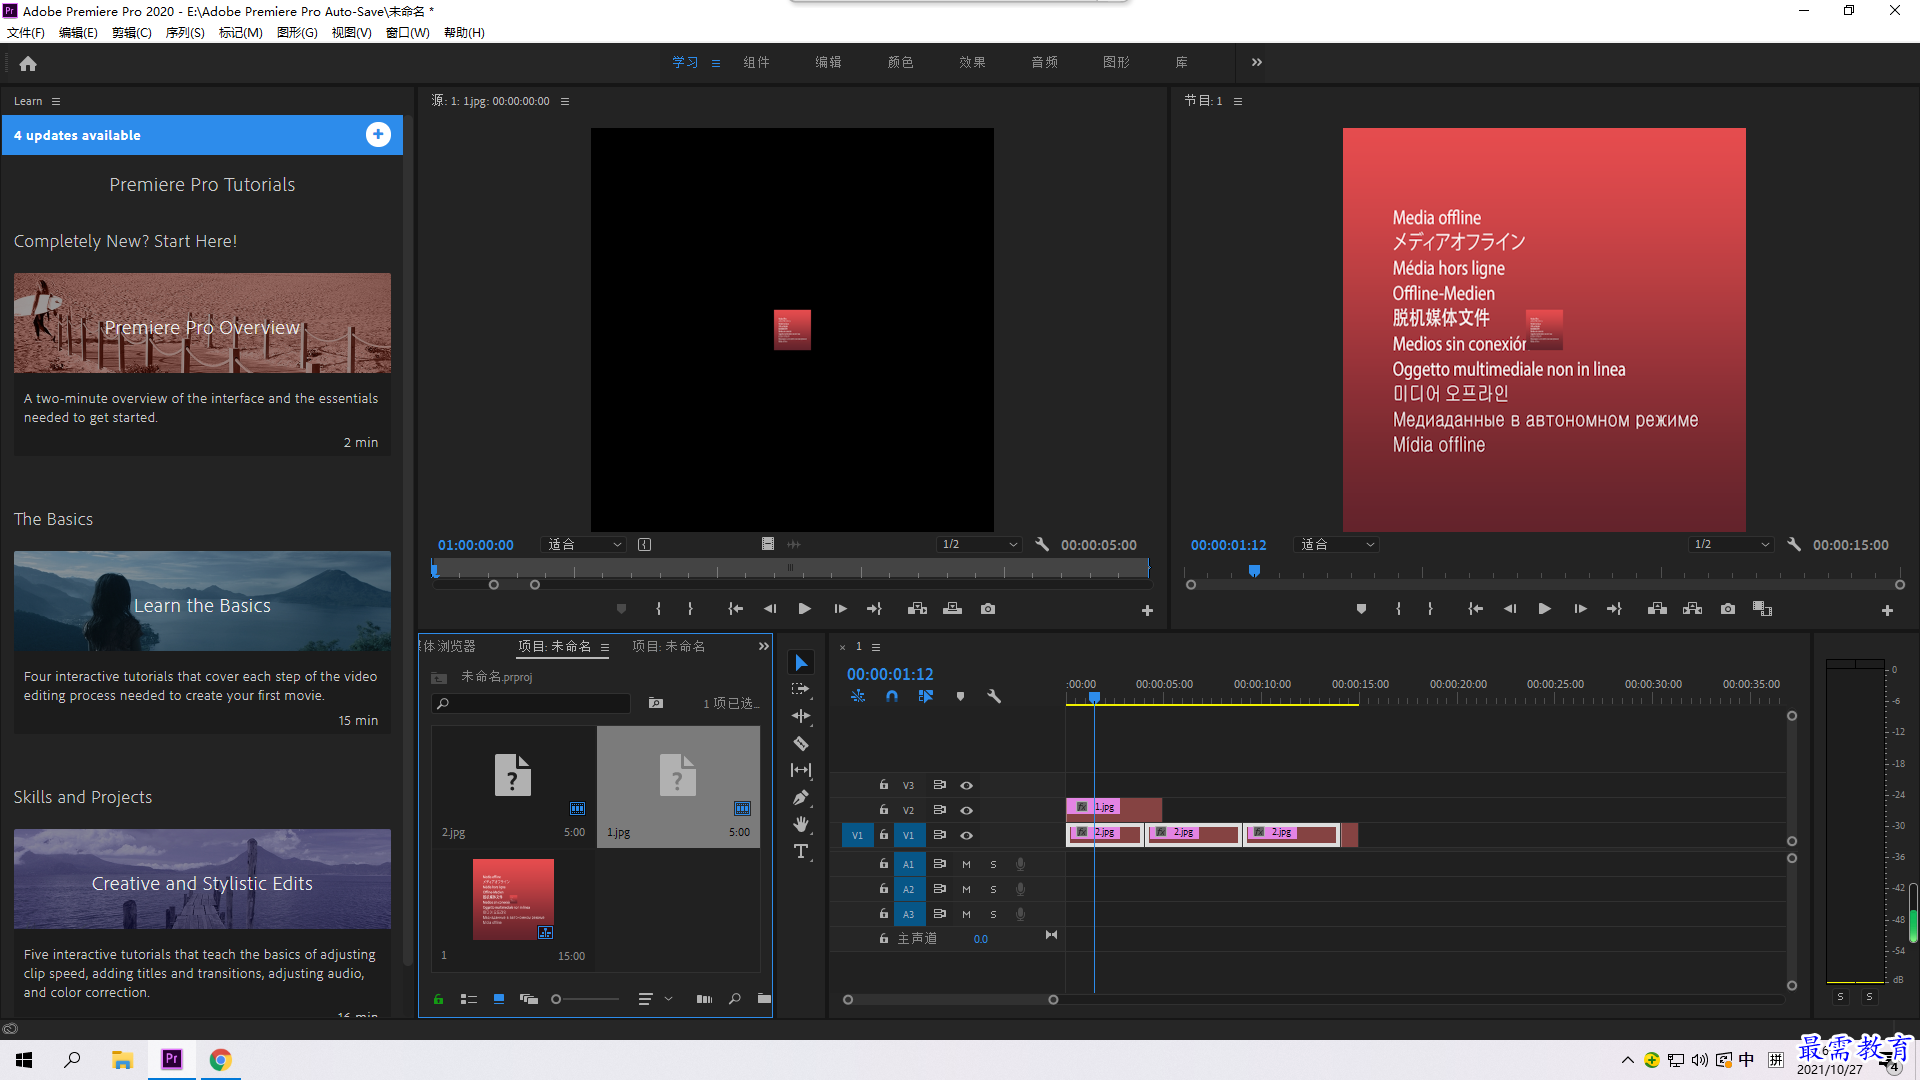Toggle lock on track V2
1920x1080 pixels.
pyautogui.click(x=883, y=809)
